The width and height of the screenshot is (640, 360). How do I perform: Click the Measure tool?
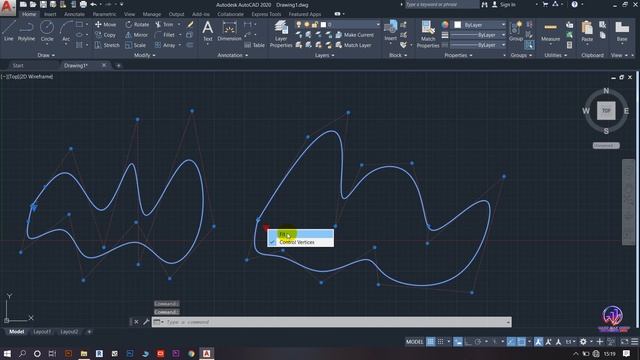click(550, 31)
